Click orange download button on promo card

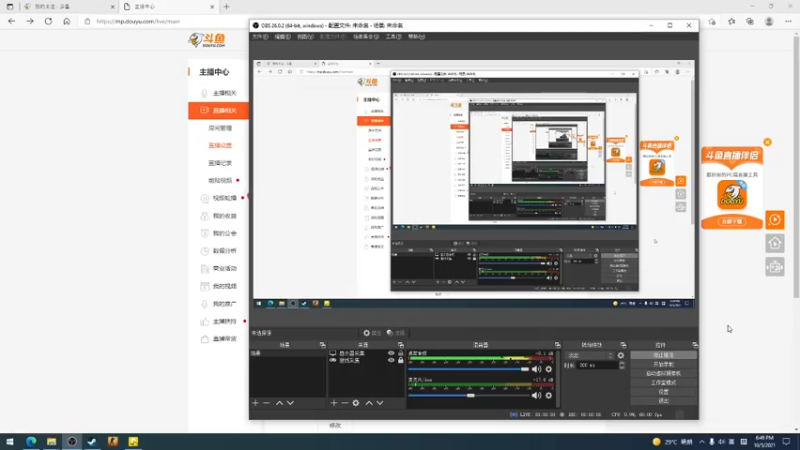[x=732, y=221]
